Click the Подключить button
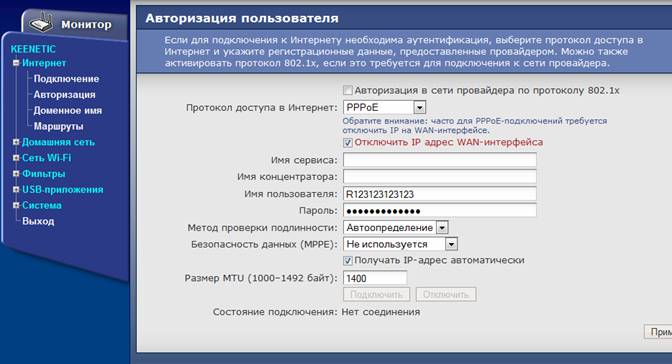 (376, 295)
